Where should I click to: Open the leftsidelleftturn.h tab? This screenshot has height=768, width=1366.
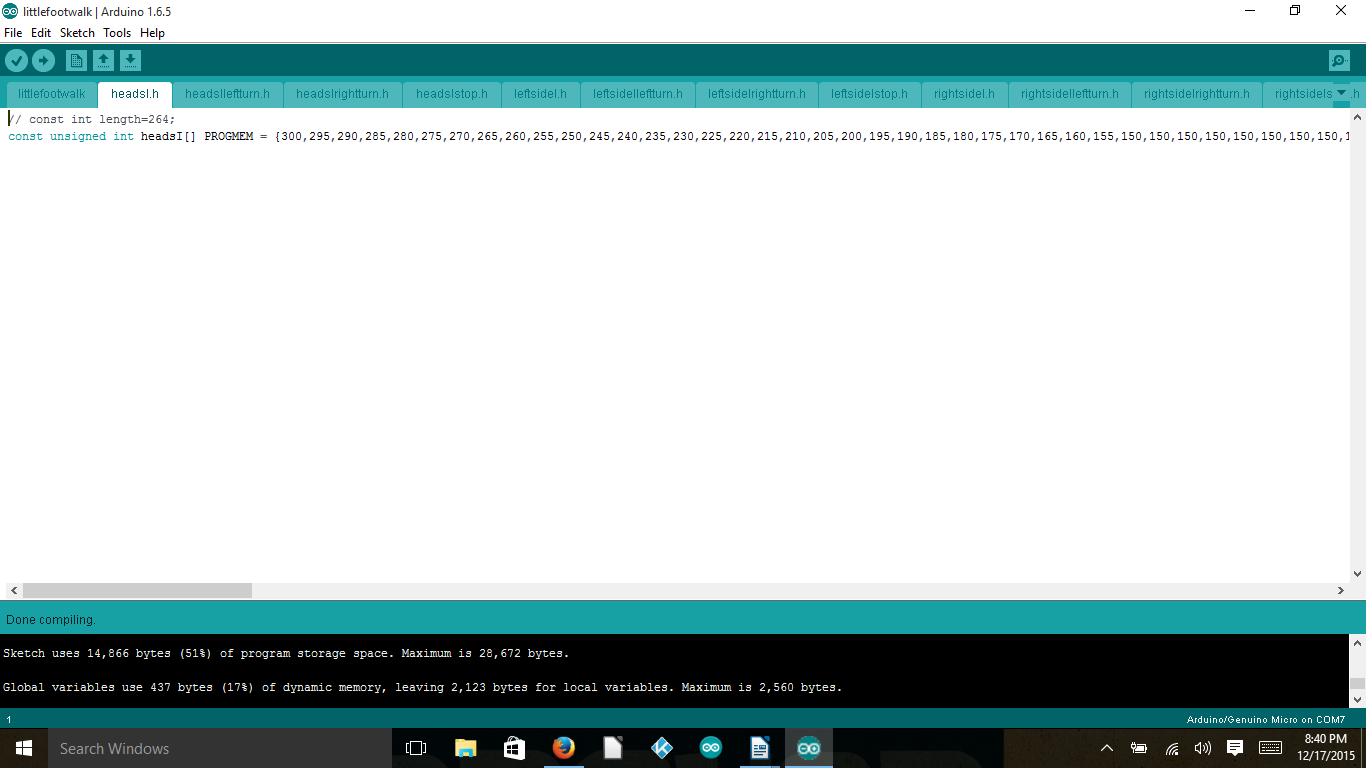pos(638,94)
